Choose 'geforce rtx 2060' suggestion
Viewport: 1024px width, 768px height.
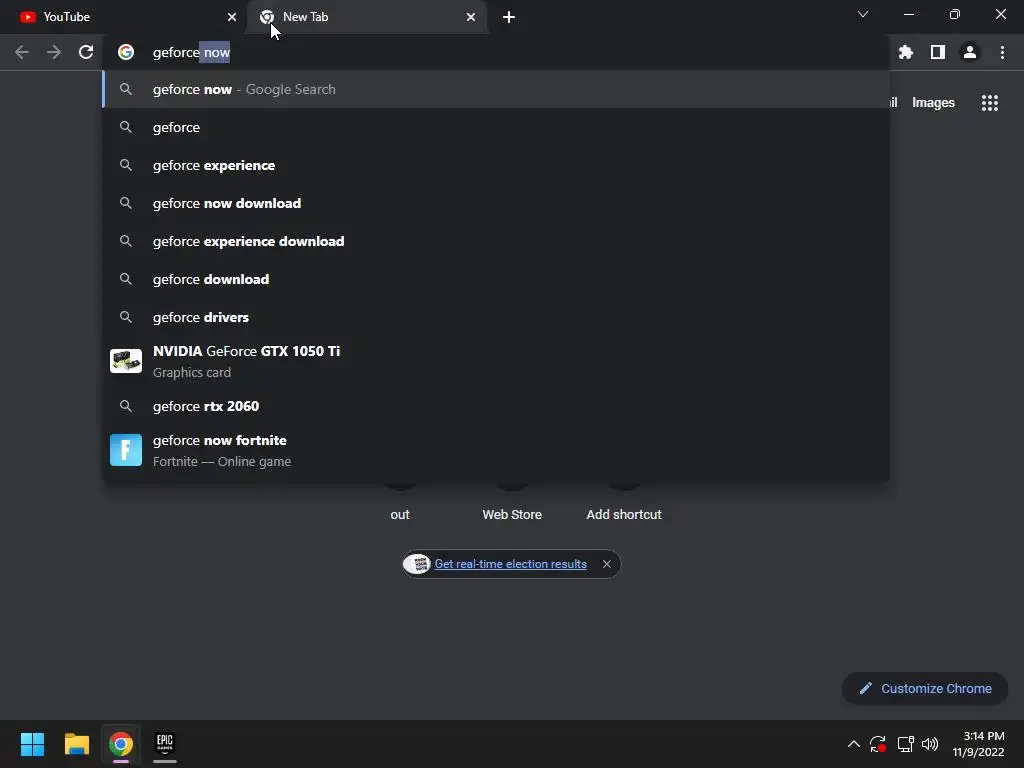point(496,406)
